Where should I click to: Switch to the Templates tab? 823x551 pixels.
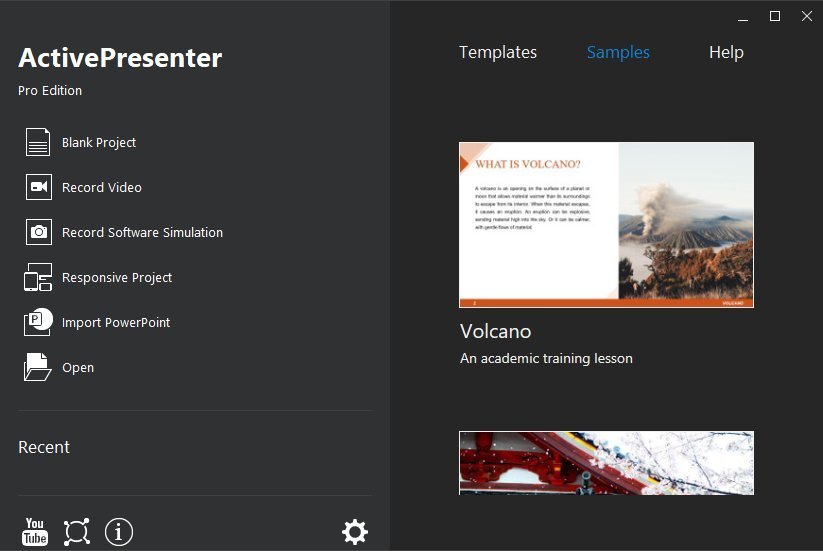(x=498, y=52)
